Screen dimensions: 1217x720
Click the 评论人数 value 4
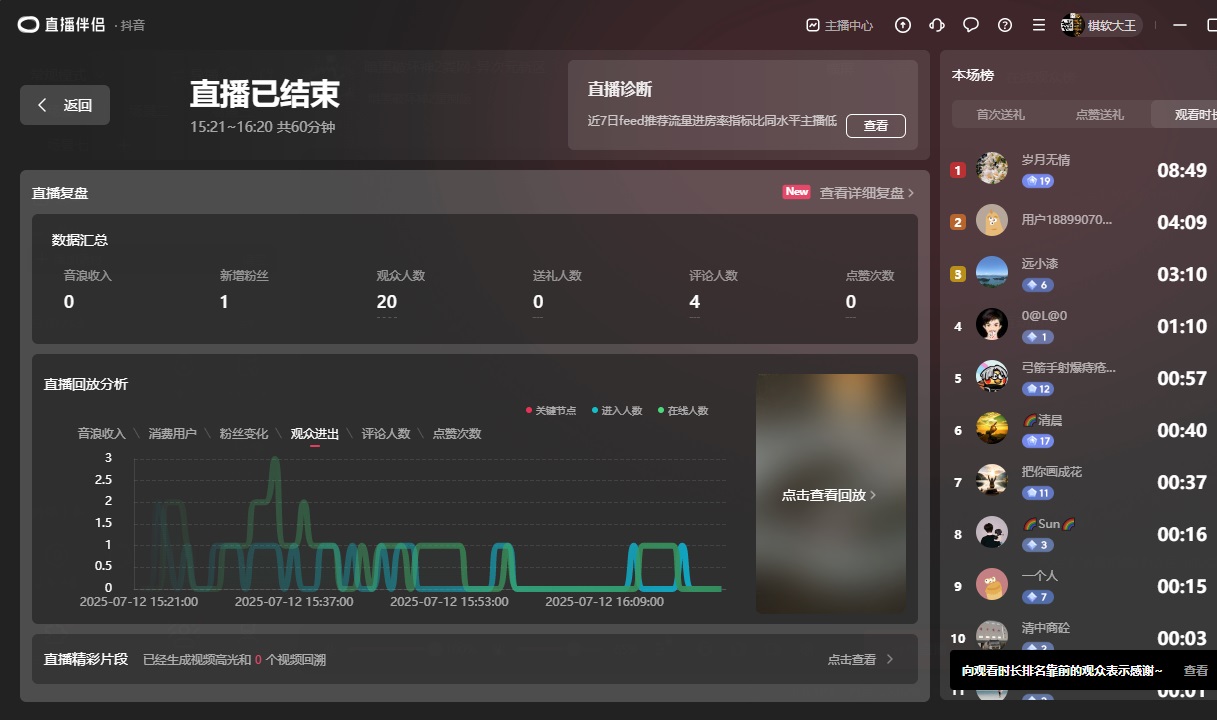(695, 301)
